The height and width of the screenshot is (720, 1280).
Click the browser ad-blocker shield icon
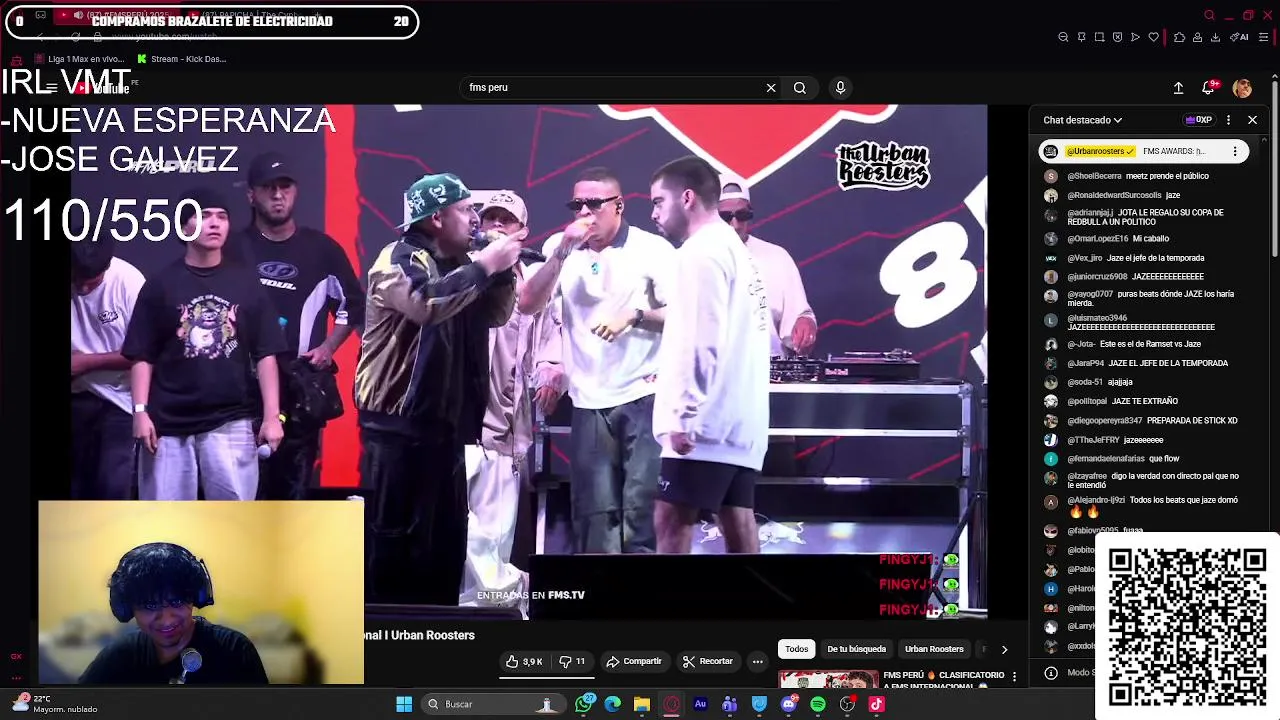(1117, 37)
